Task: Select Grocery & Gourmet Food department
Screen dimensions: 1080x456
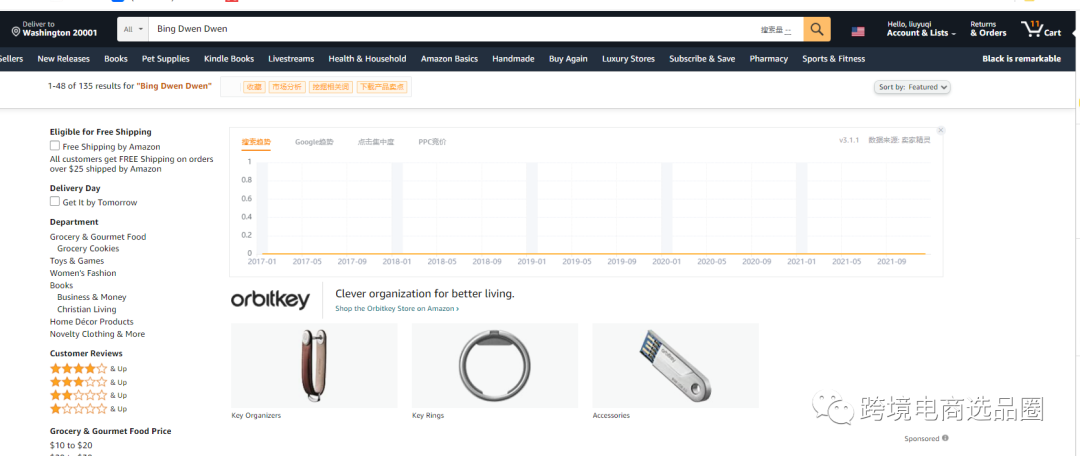Action: [x=98, y=236]
